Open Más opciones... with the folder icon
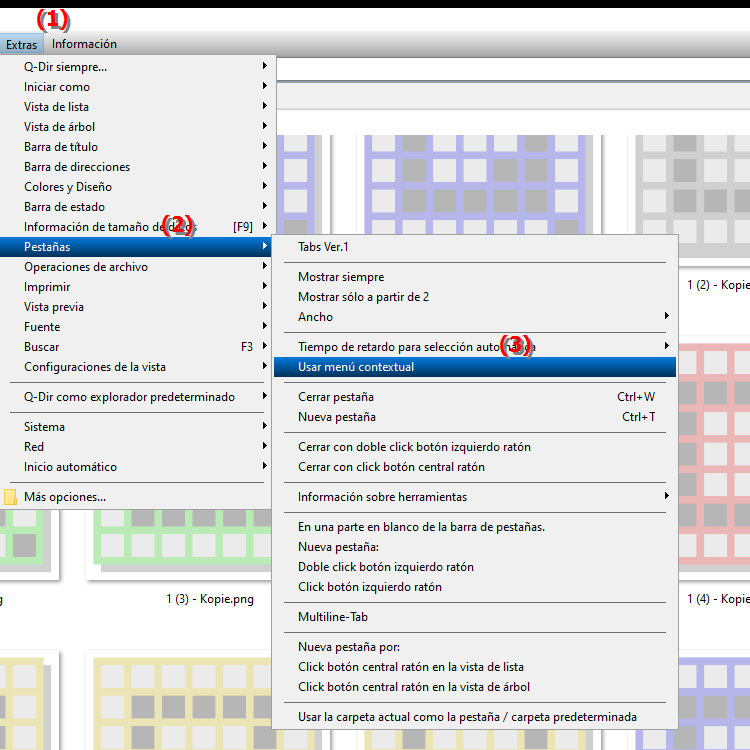Viewport: 750px width, 750px height. click(137, 497)
